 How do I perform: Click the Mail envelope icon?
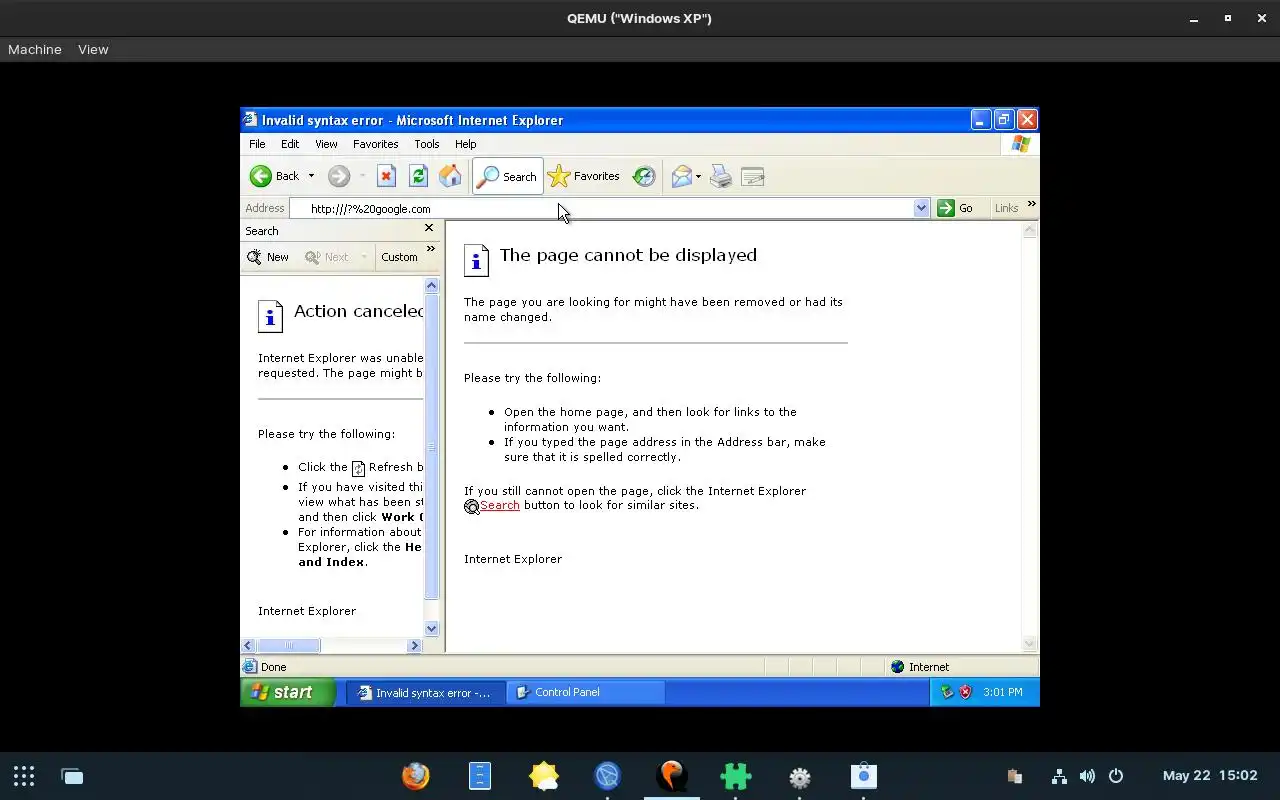(x=682, y=176)
